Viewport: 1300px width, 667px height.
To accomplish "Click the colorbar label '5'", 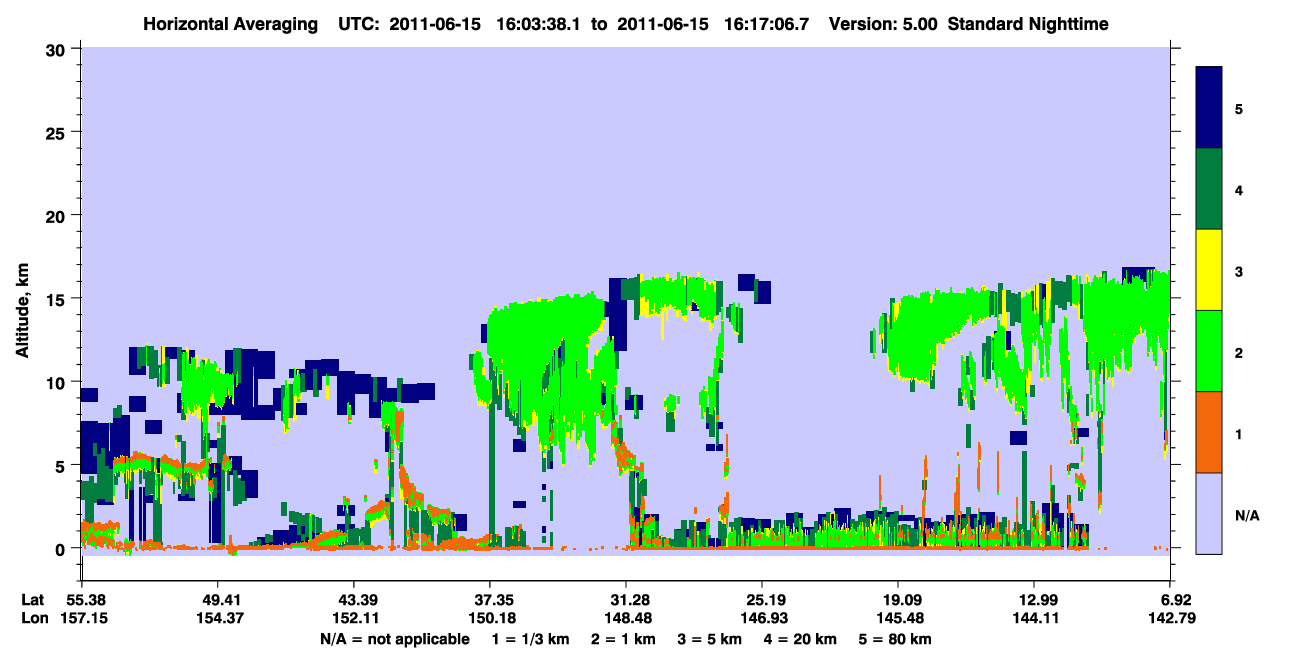I will pos(1239,109).
